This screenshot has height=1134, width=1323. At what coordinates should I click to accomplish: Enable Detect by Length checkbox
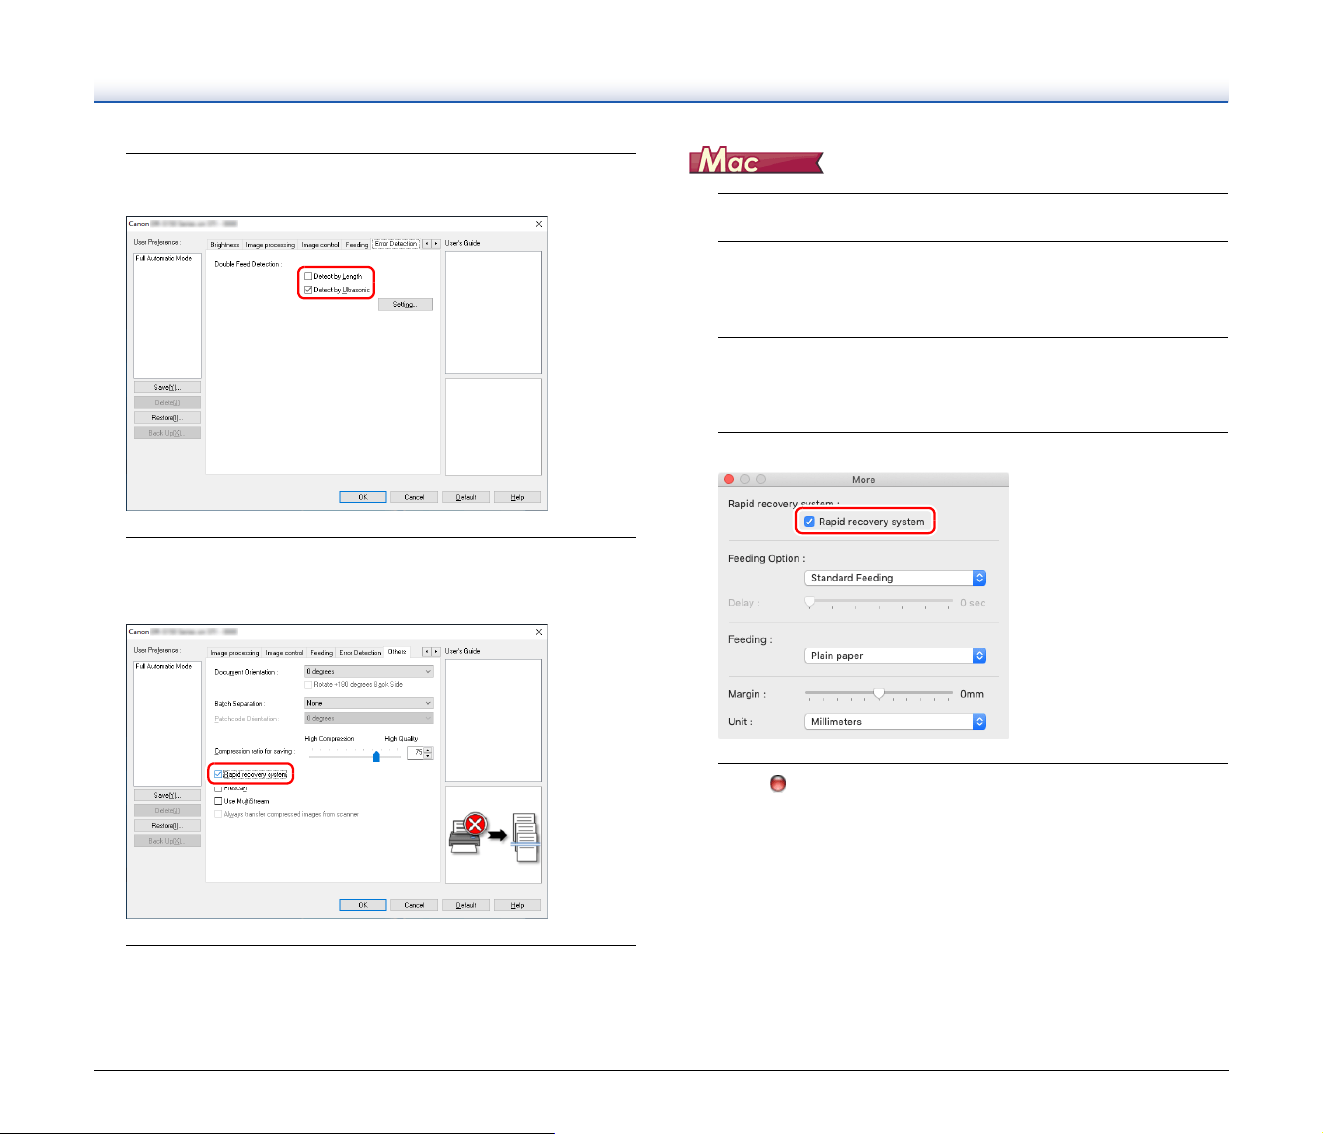point(308,276)
